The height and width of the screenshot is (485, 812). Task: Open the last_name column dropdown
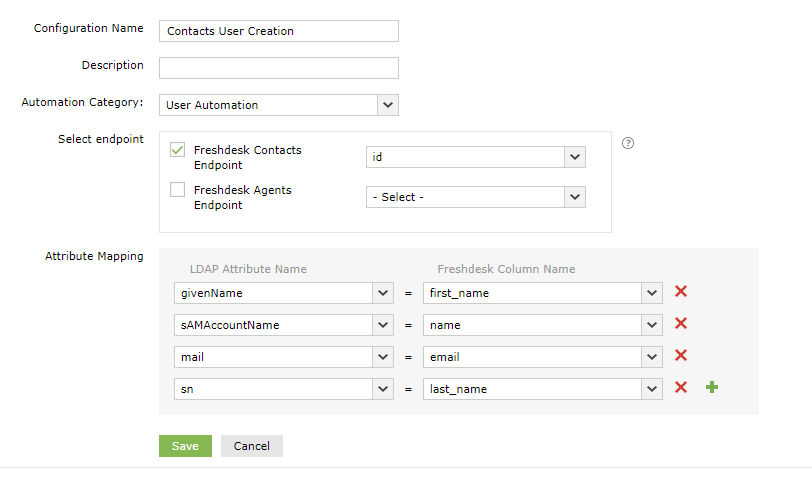click(652, 389)
